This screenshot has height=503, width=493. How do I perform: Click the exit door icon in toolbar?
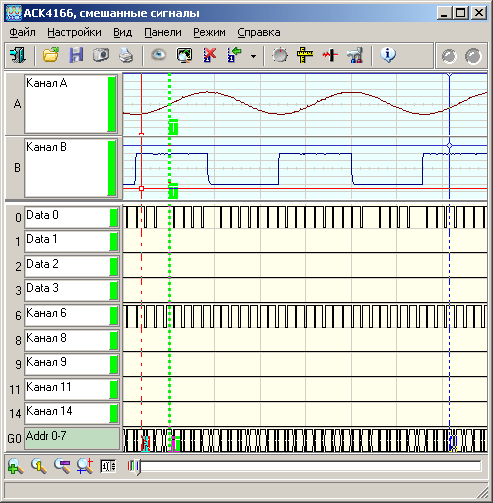pos(18,55)
